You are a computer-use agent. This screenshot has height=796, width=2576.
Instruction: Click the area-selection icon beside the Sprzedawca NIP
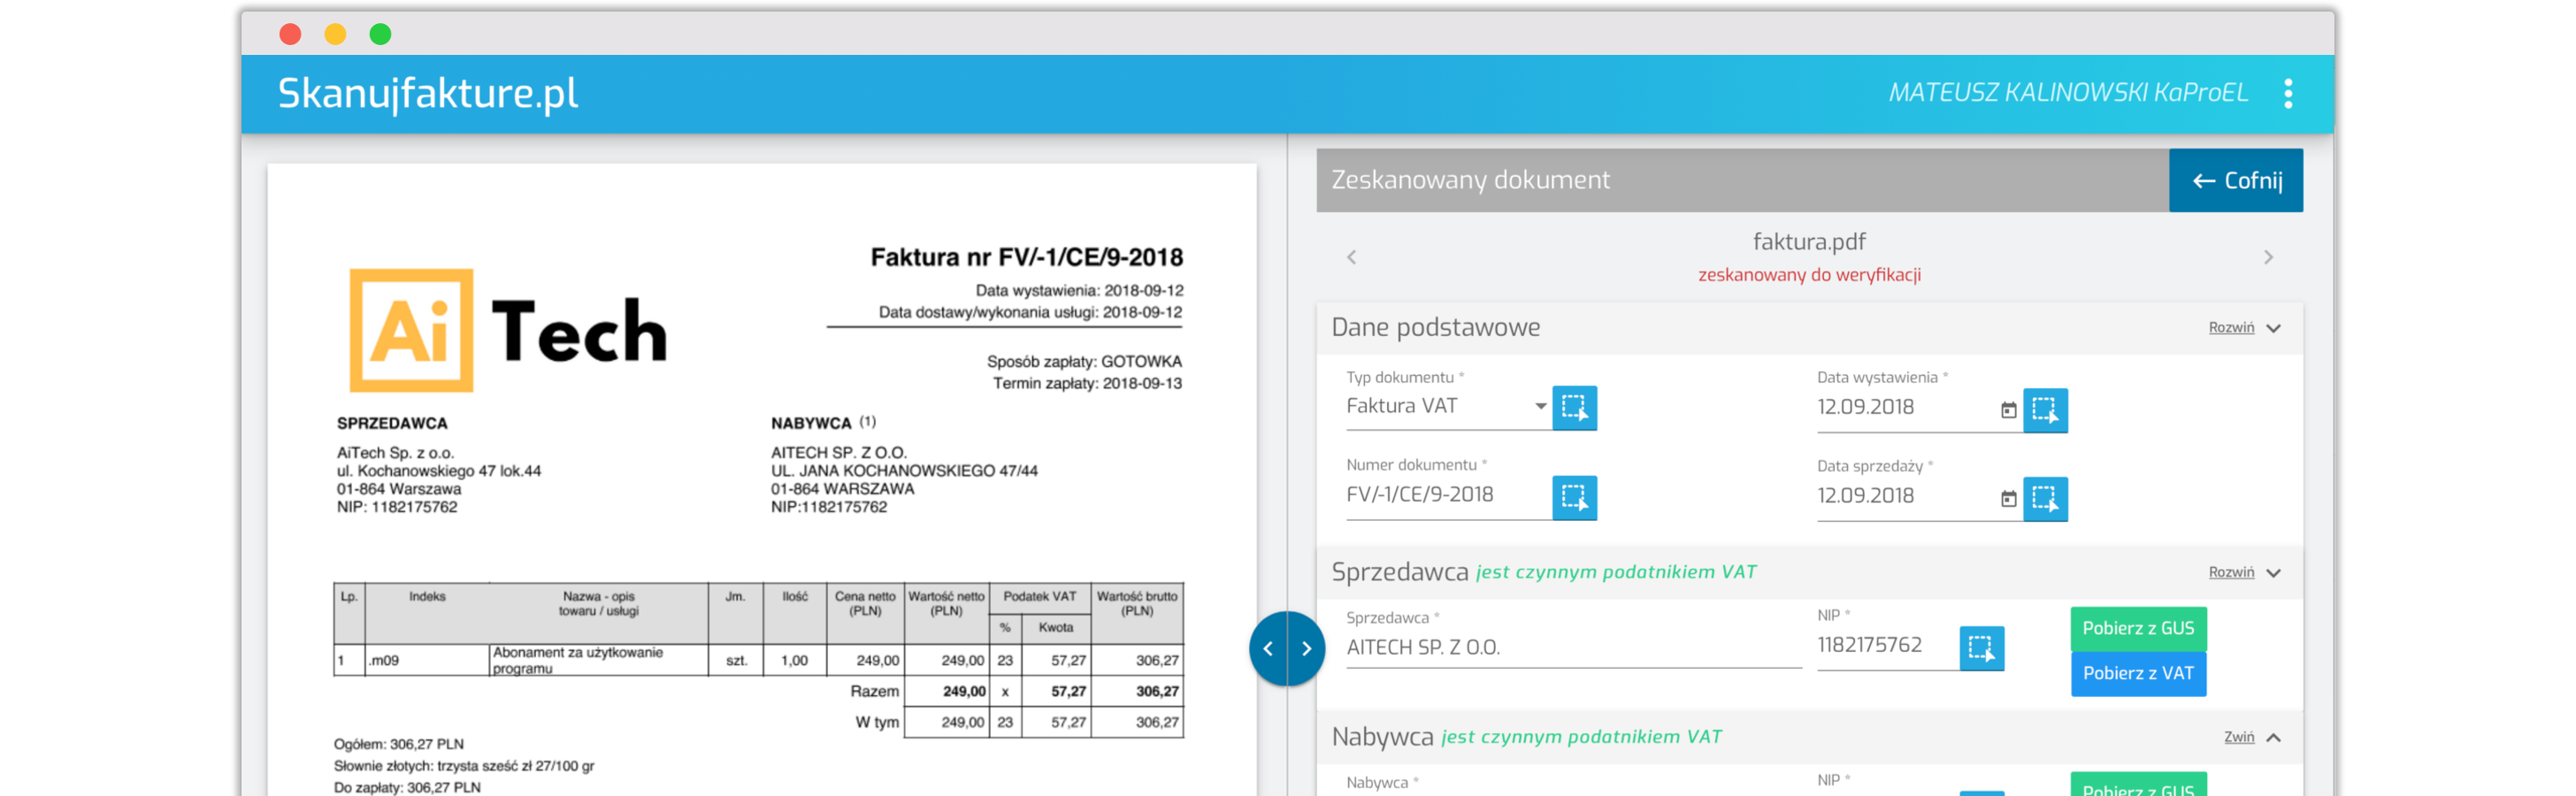[x=1984, y=648]
